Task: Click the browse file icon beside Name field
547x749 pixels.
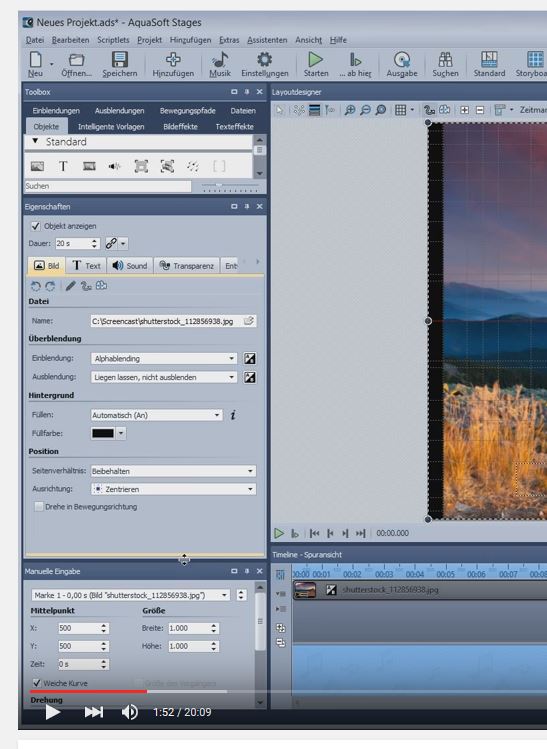Action: [249, 321]
